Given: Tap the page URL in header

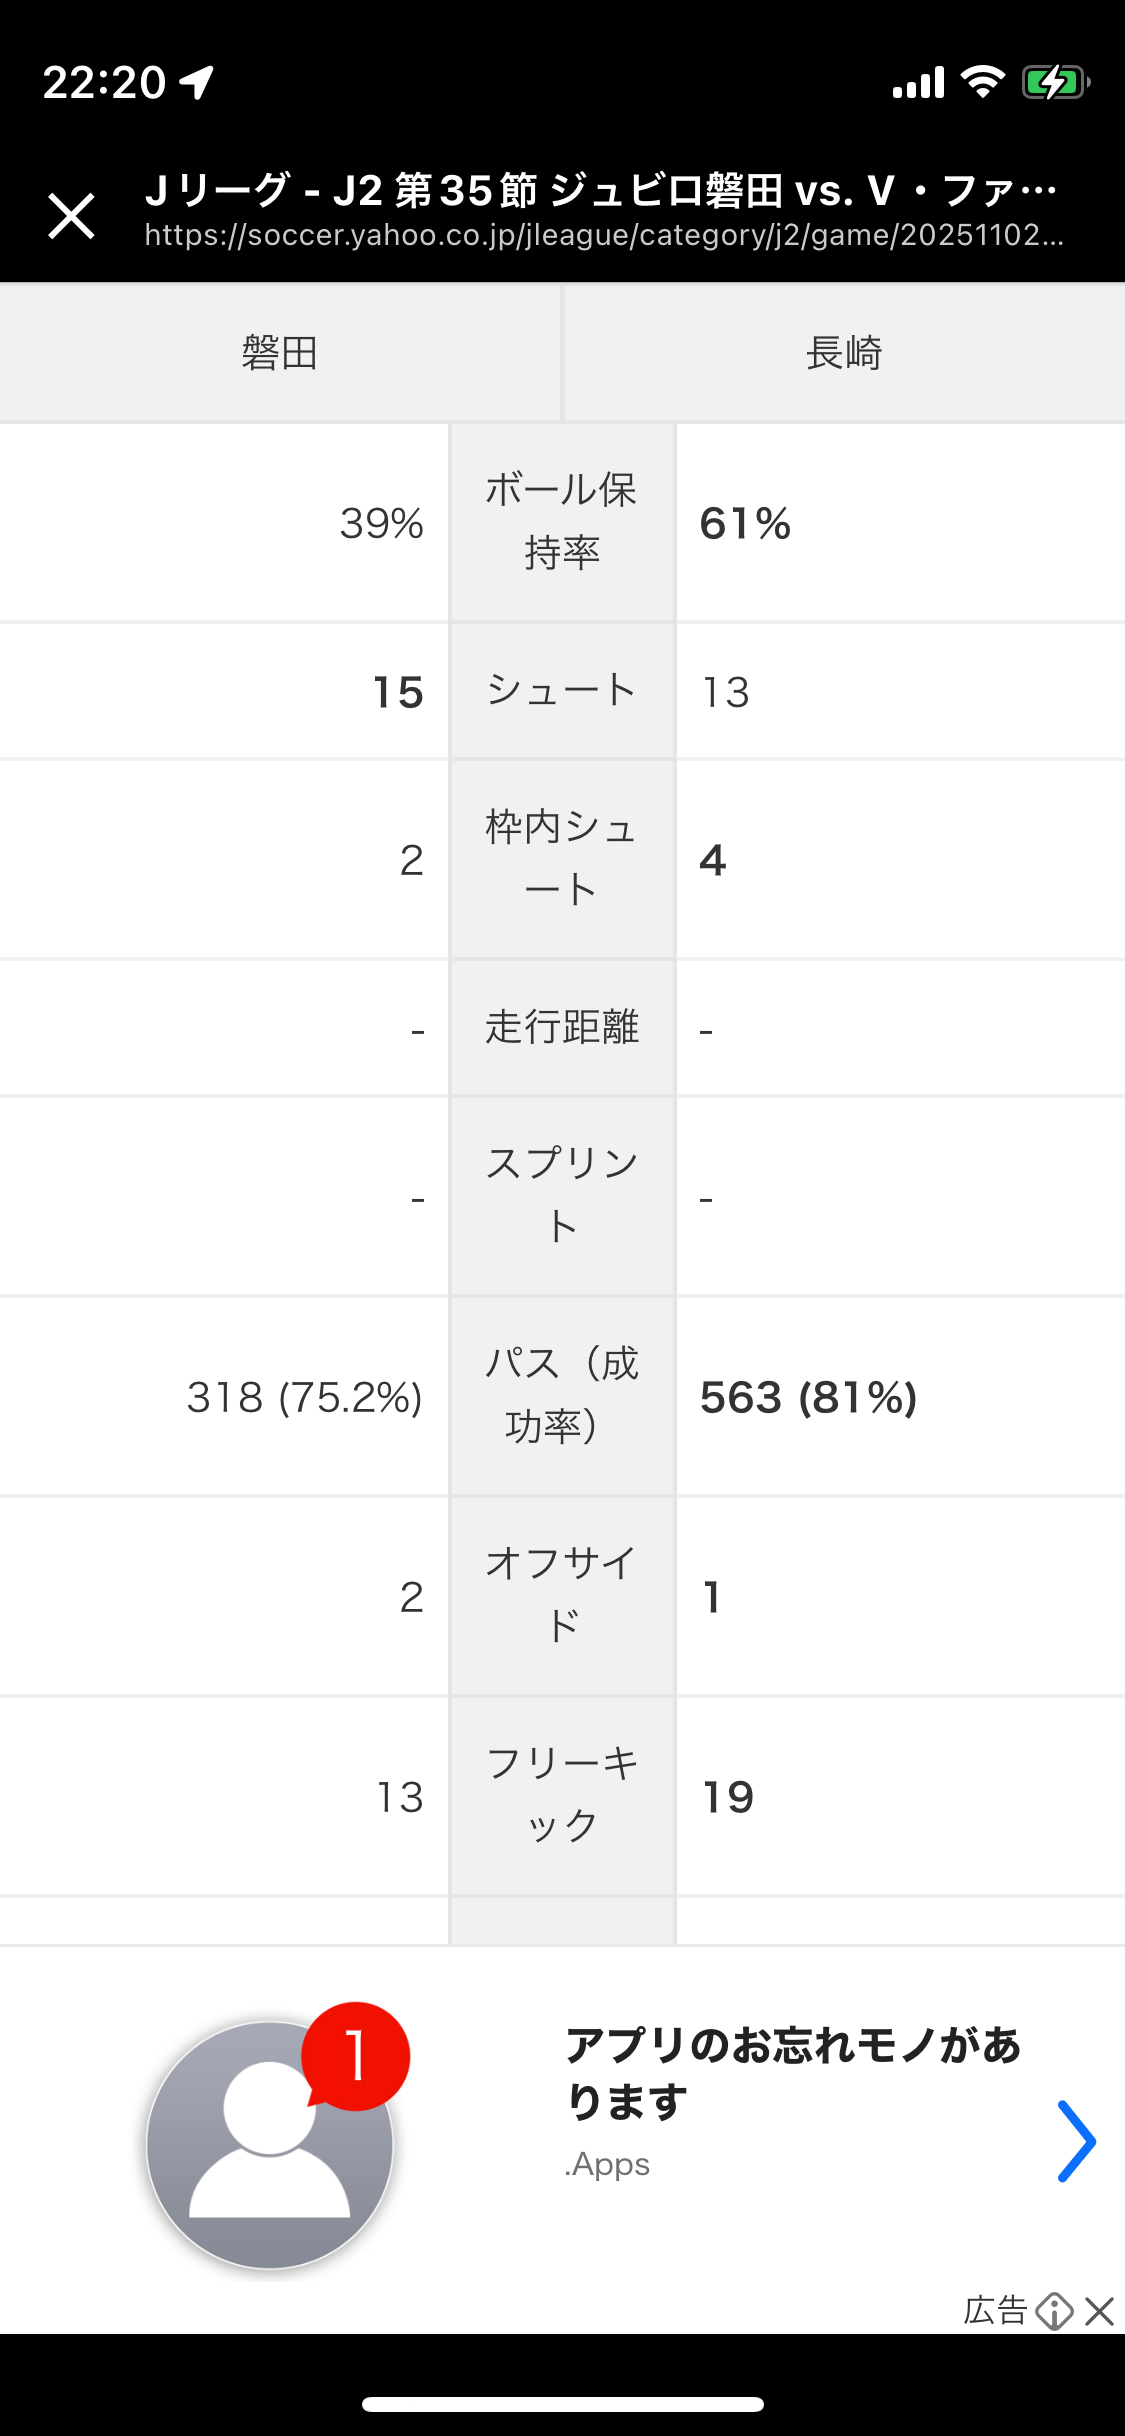Looking at the screenshot, I should tap(603, 236).
